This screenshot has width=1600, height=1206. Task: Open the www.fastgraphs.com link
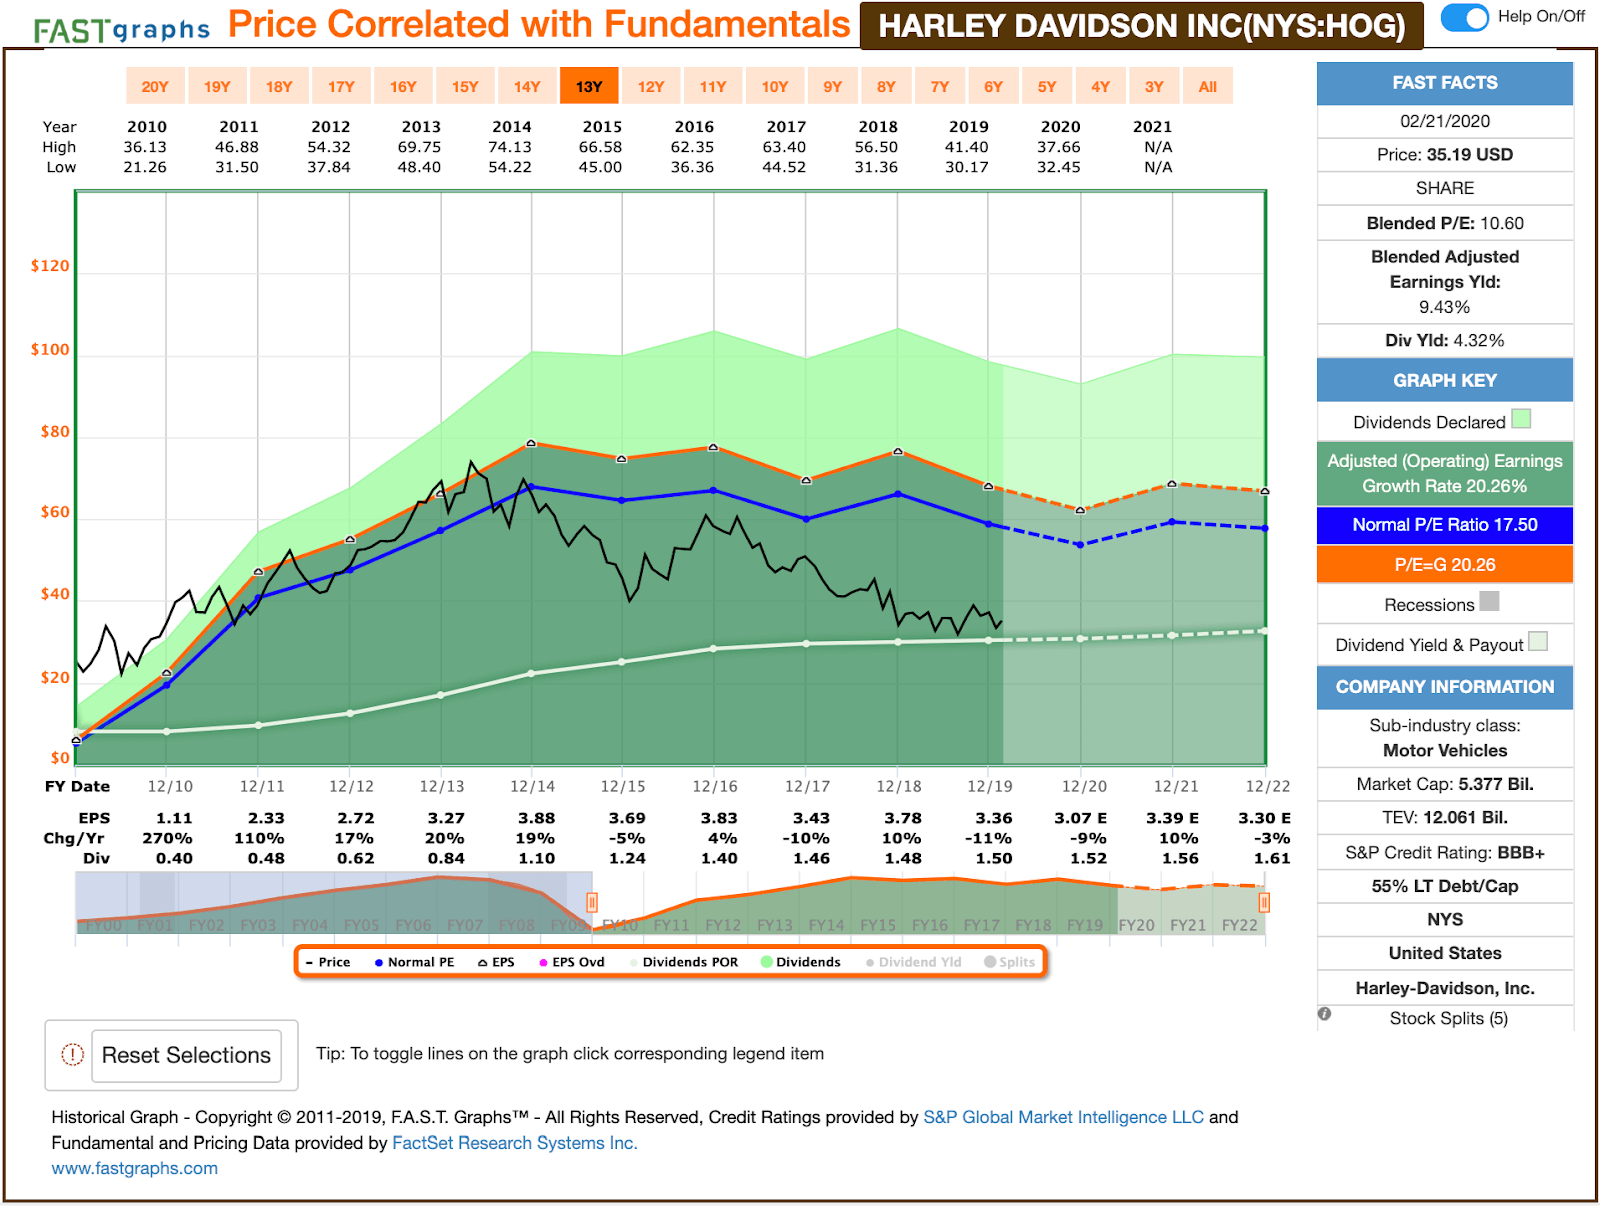(x=134, y=1168)
